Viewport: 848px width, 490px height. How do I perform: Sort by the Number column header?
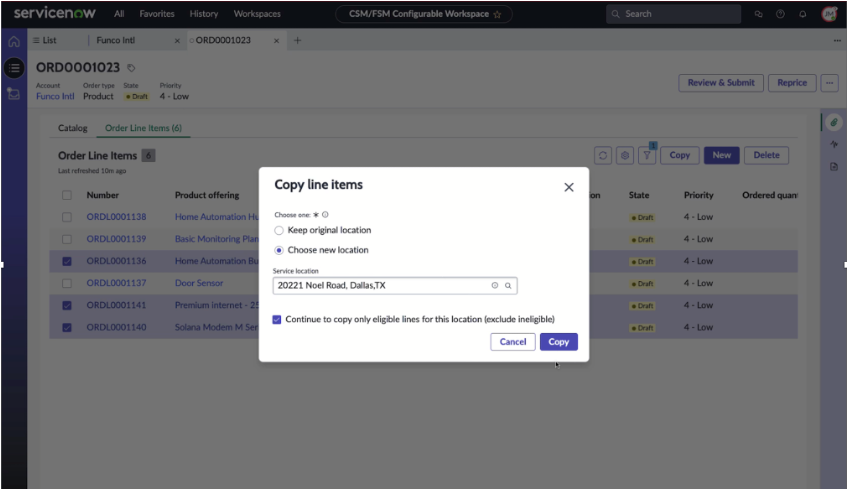click(x=102, y=195)
